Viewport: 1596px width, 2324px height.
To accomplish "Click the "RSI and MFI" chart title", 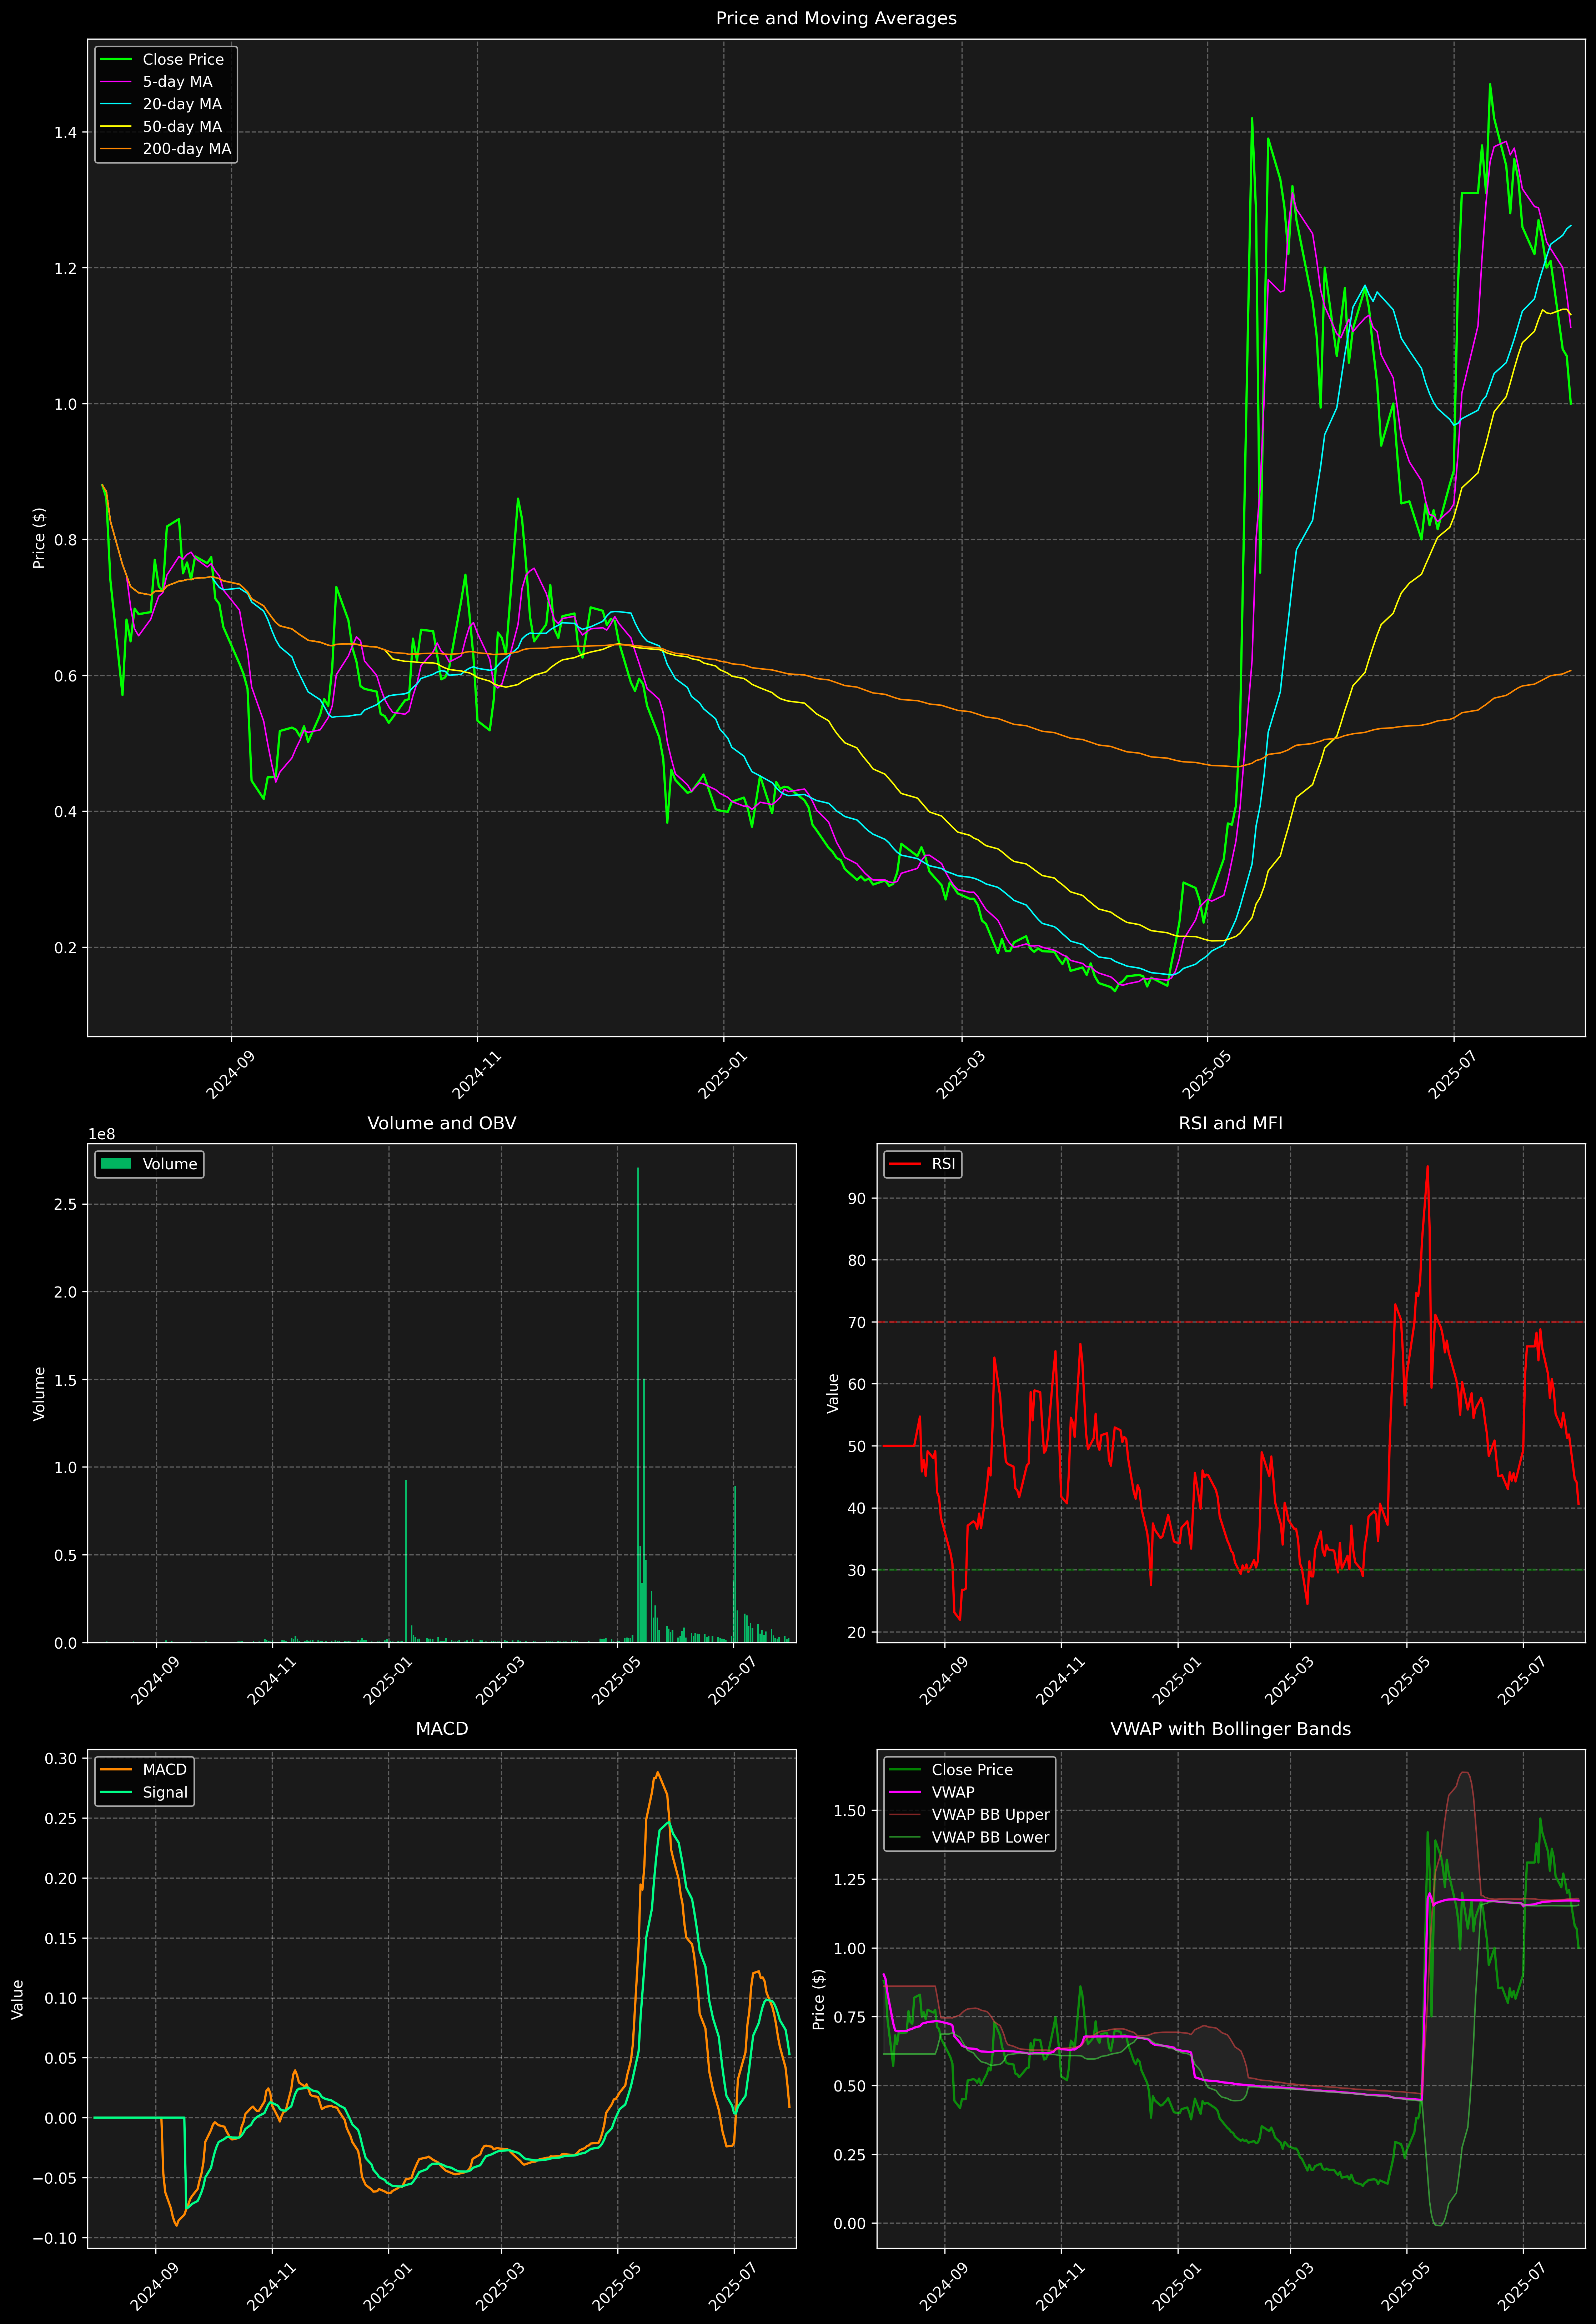I will (x=1231, y=1123).
